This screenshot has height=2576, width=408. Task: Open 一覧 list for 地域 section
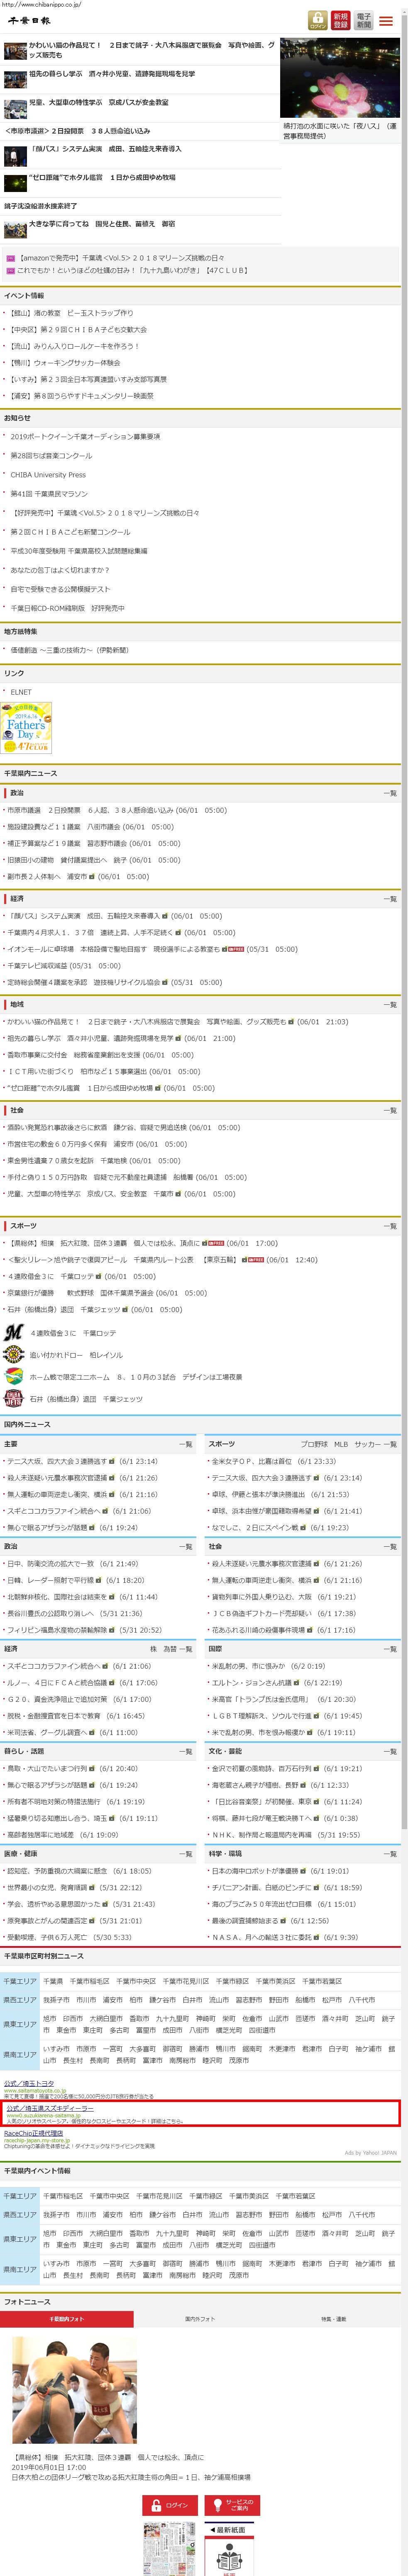point(390,1005)
